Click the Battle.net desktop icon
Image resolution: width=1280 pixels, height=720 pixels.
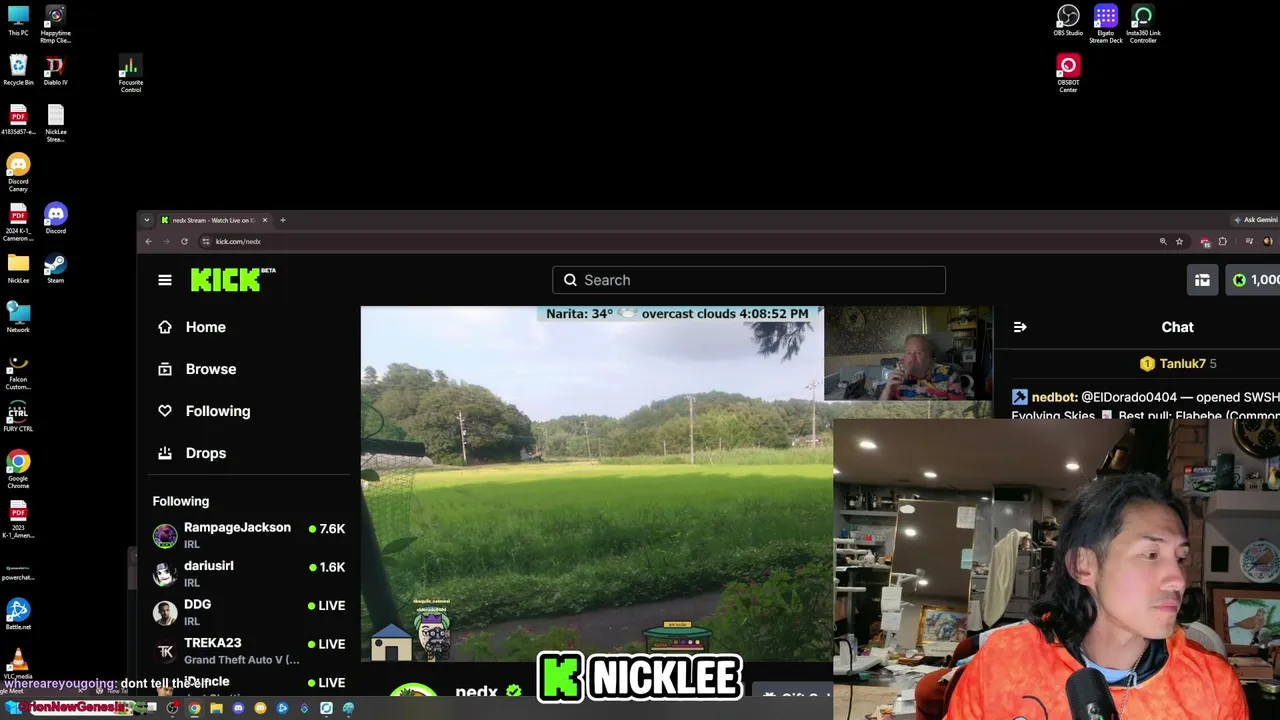(x=18, y=614)
